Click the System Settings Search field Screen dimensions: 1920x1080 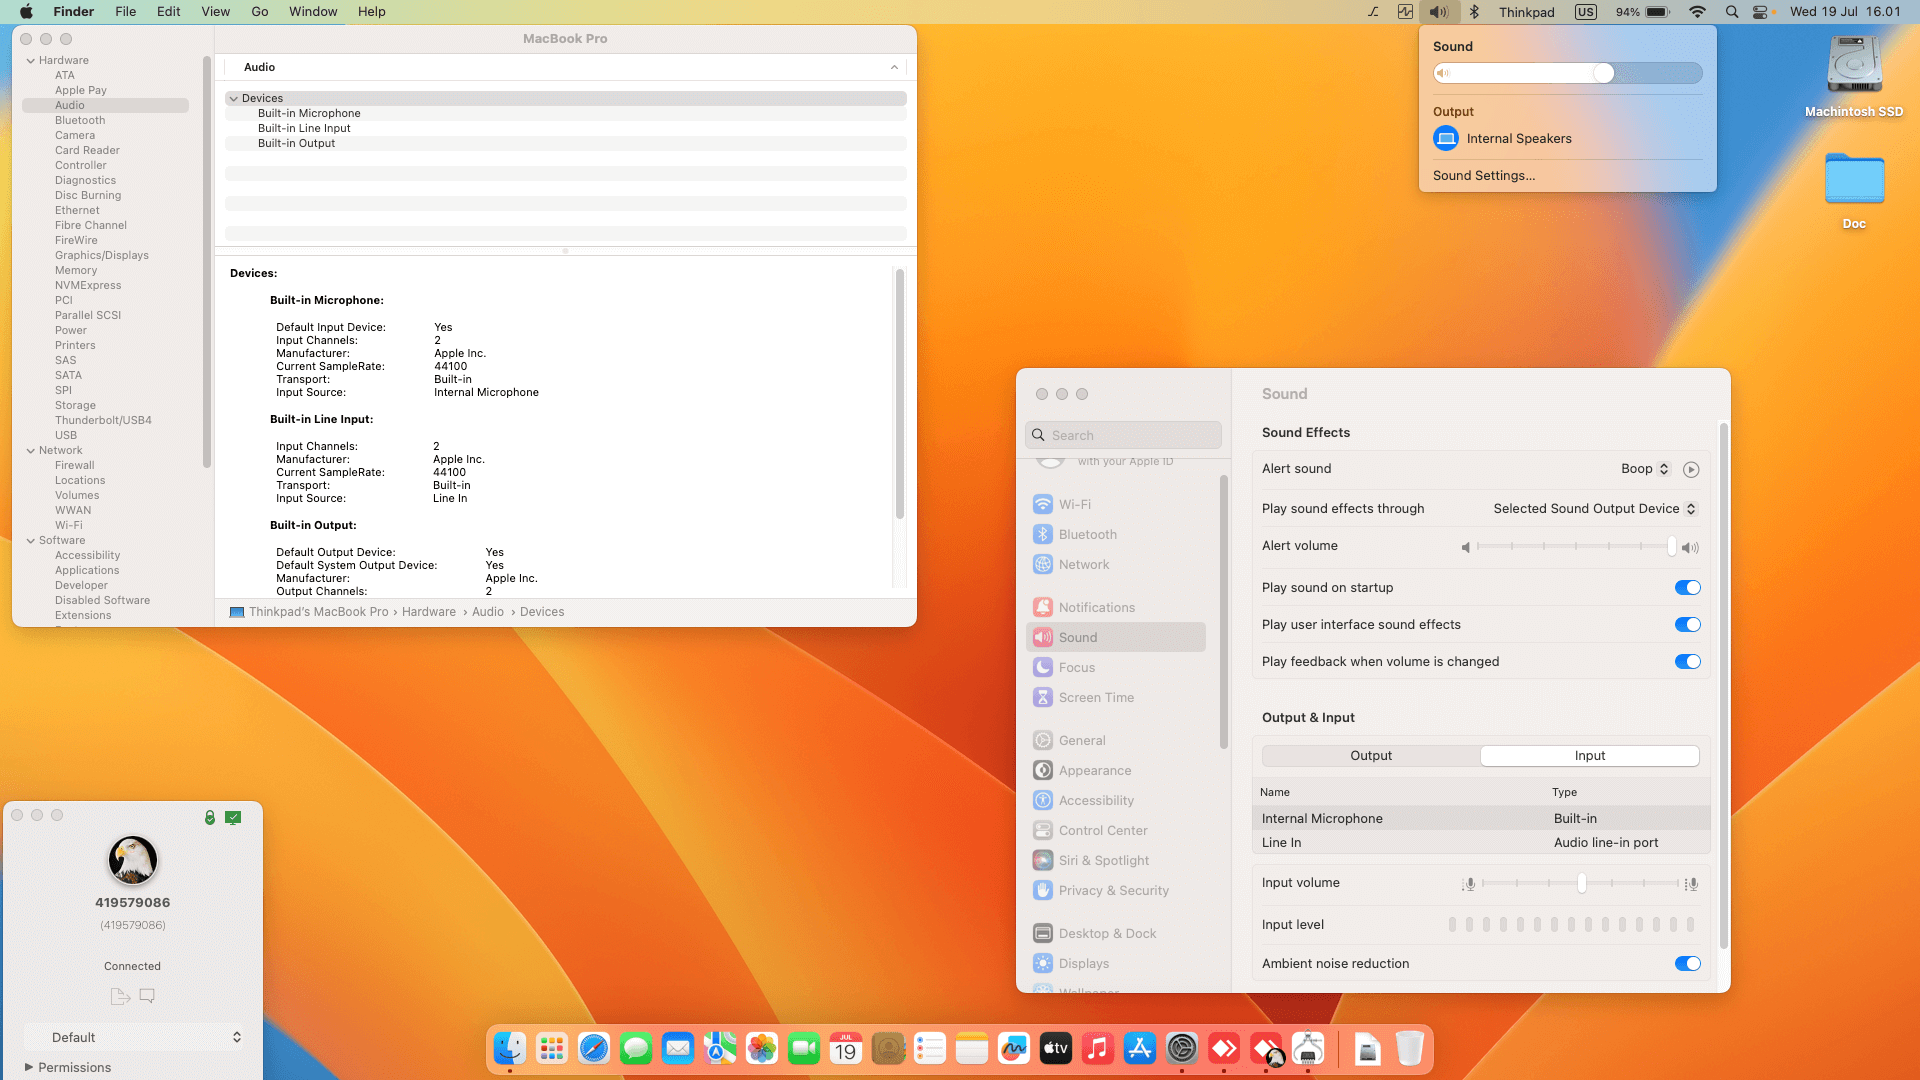pos(1124,435)
